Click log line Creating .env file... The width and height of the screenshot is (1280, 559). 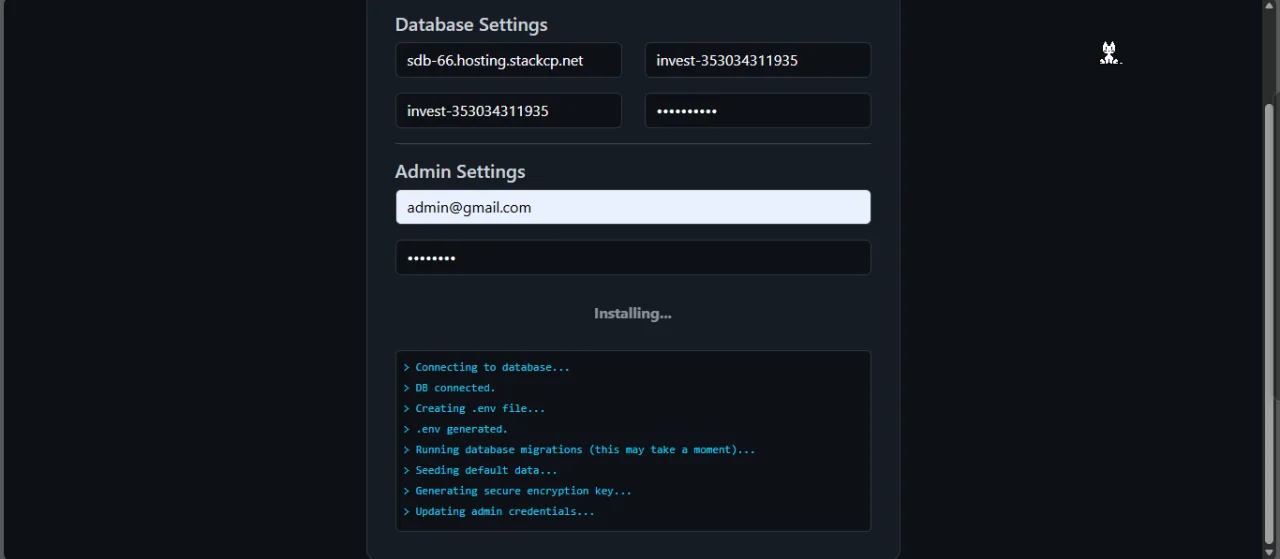point(474,408)
